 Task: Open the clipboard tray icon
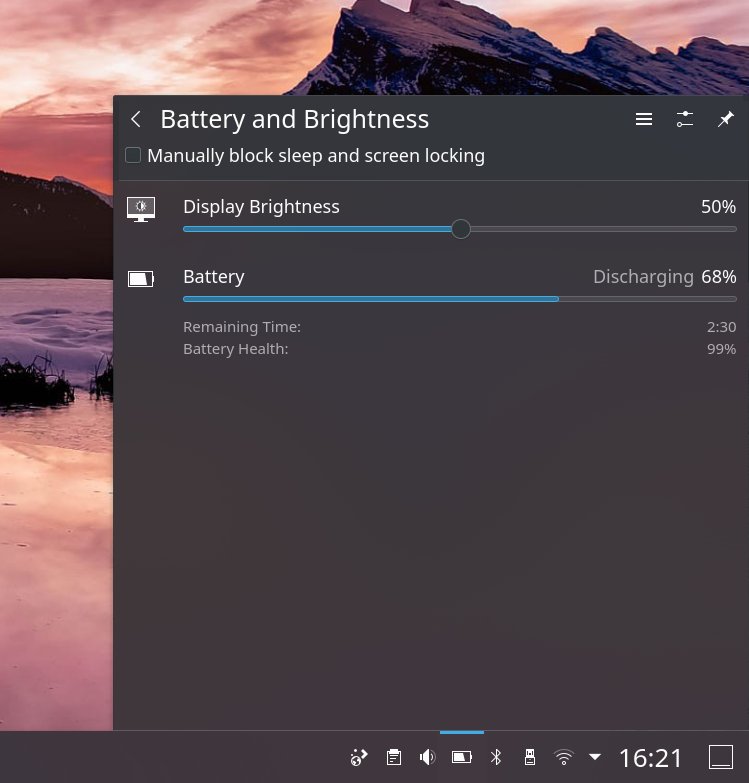coord(394,757)
